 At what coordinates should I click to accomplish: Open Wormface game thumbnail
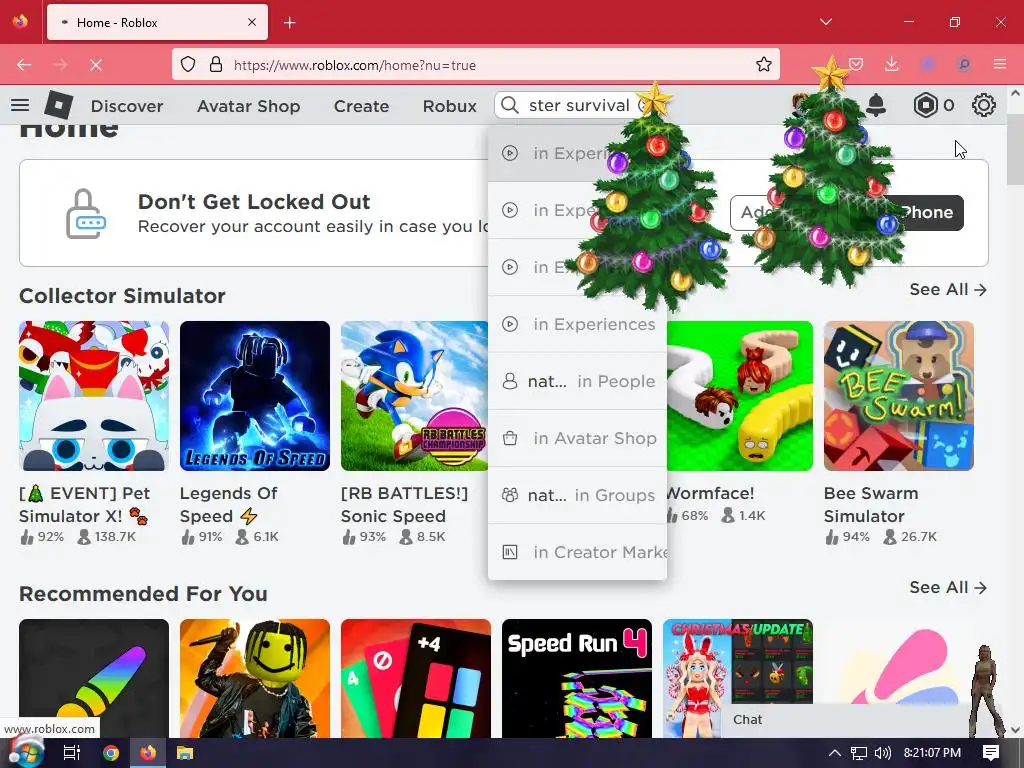[740, 396]
